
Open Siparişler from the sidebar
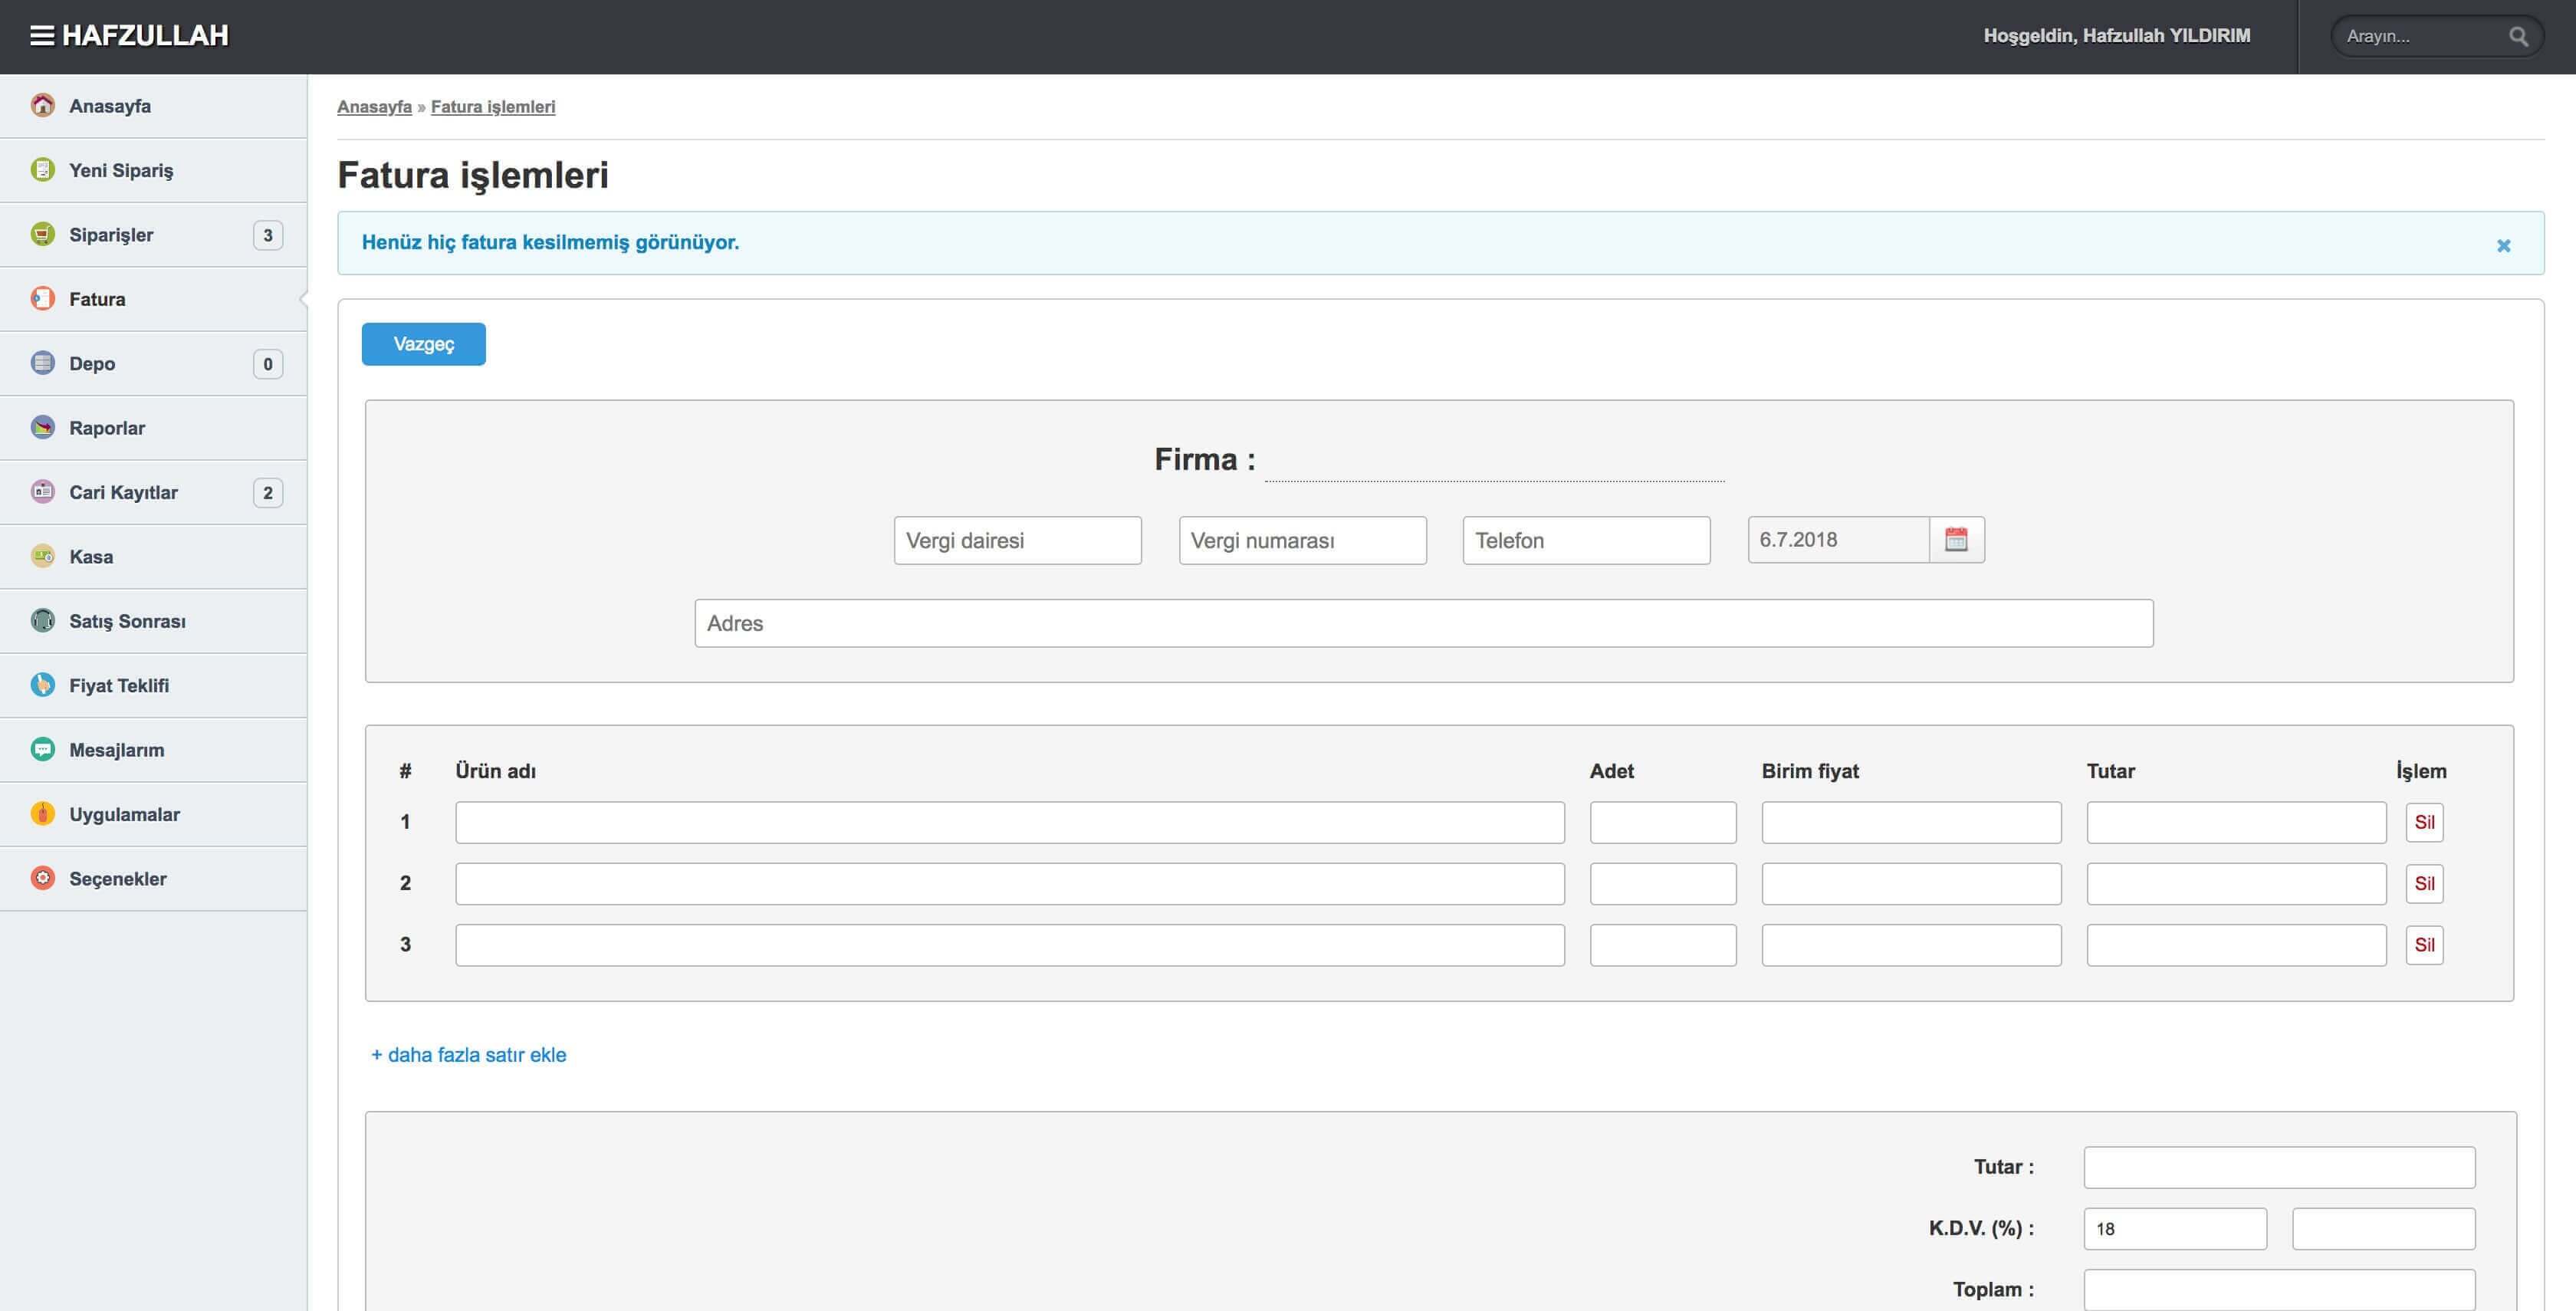click(x=111, y=235)
